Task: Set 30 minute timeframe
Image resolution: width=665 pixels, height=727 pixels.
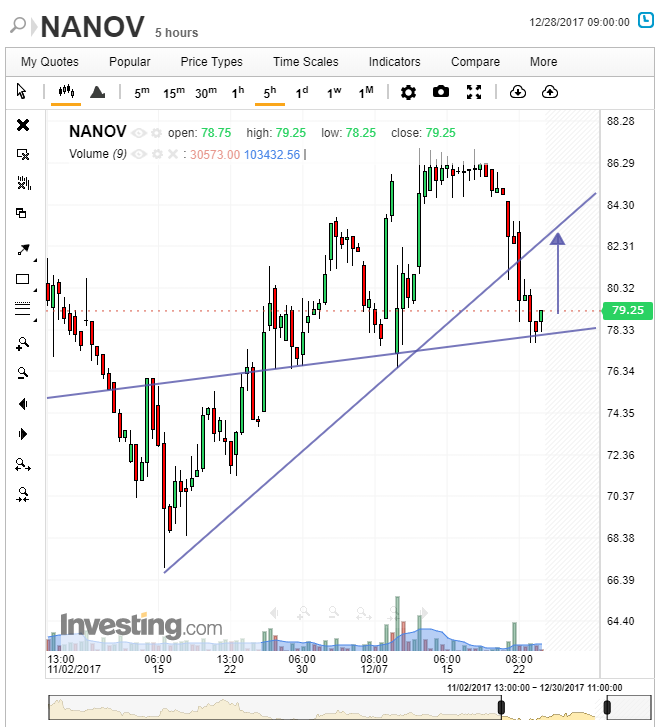Action: [x=206, y=92]
